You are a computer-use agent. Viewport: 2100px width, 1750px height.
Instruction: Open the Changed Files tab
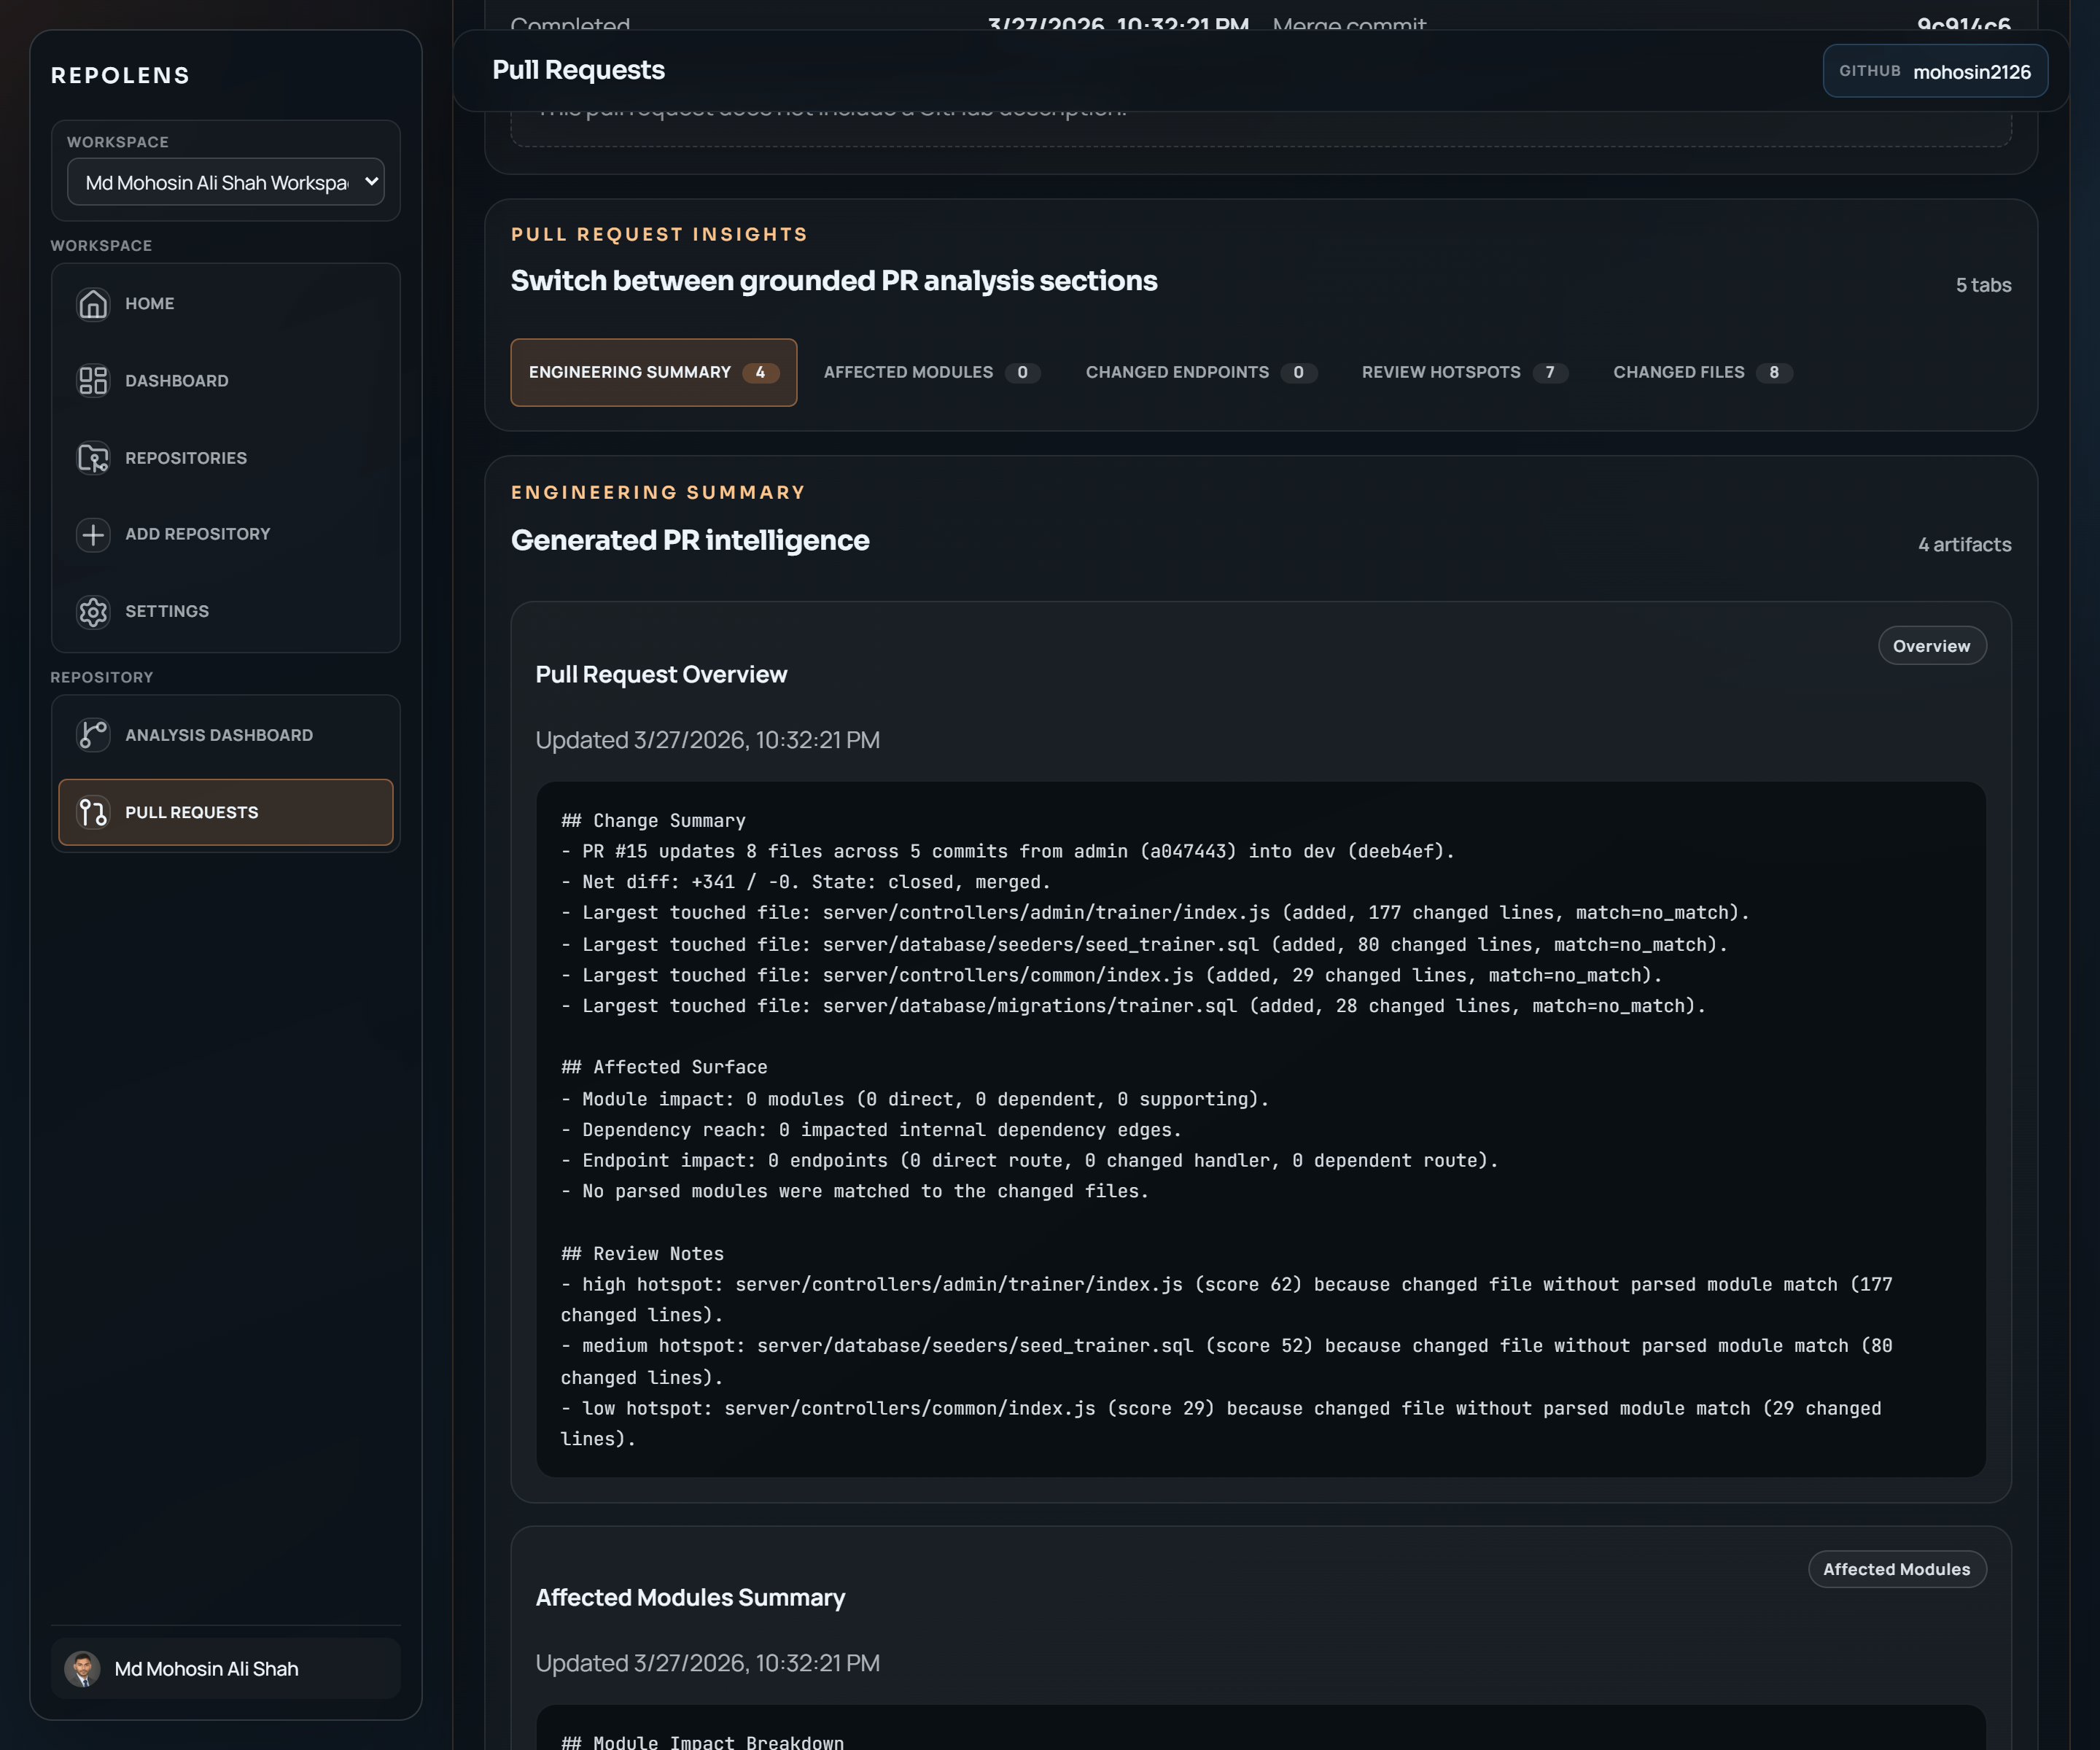click(x=1702, y=373)
